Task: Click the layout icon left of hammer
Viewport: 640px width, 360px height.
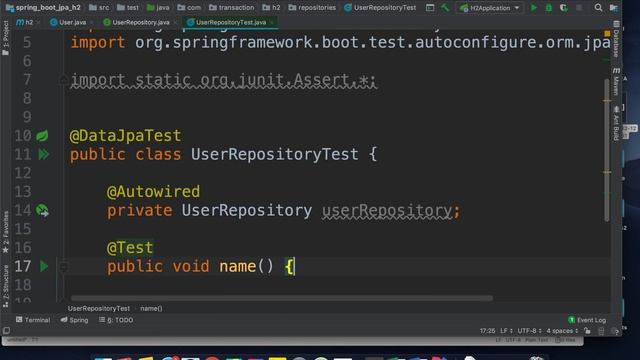Action: (x=430, y=8)
